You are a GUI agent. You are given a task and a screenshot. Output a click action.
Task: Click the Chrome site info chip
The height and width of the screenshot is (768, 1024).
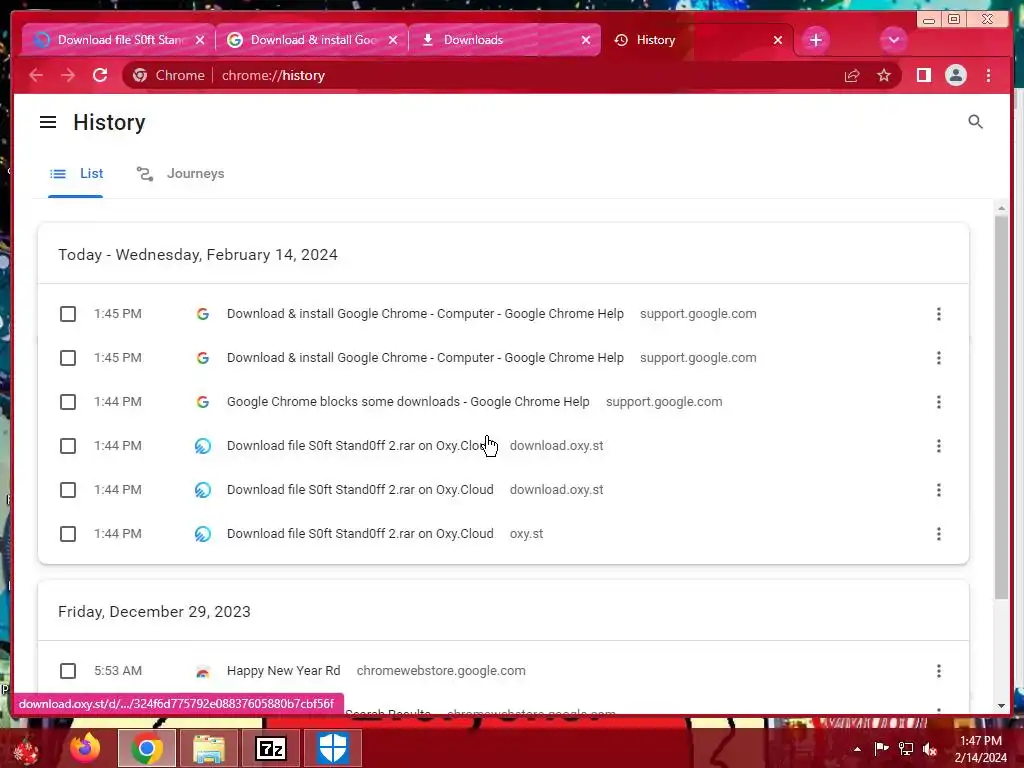pos(168,75)
